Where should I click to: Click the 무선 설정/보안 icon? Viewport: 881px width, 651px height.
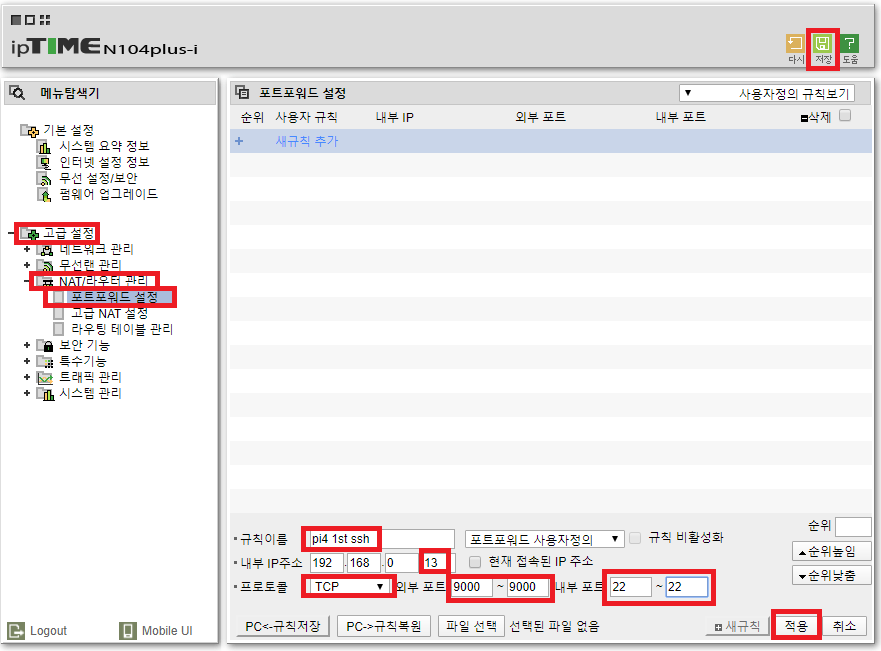tap(44, 179)
